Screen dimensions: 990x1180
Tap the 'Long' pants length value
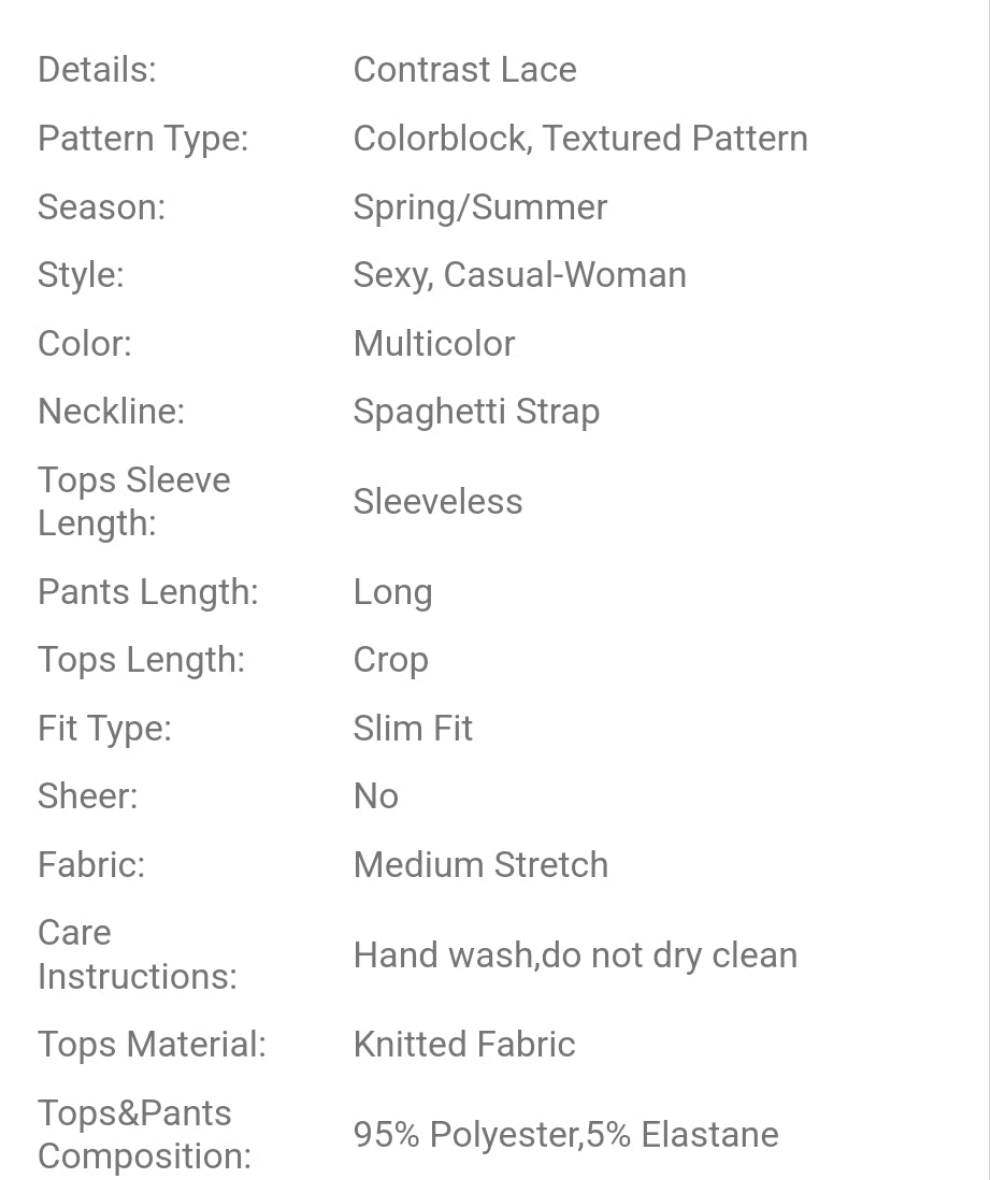392,592
